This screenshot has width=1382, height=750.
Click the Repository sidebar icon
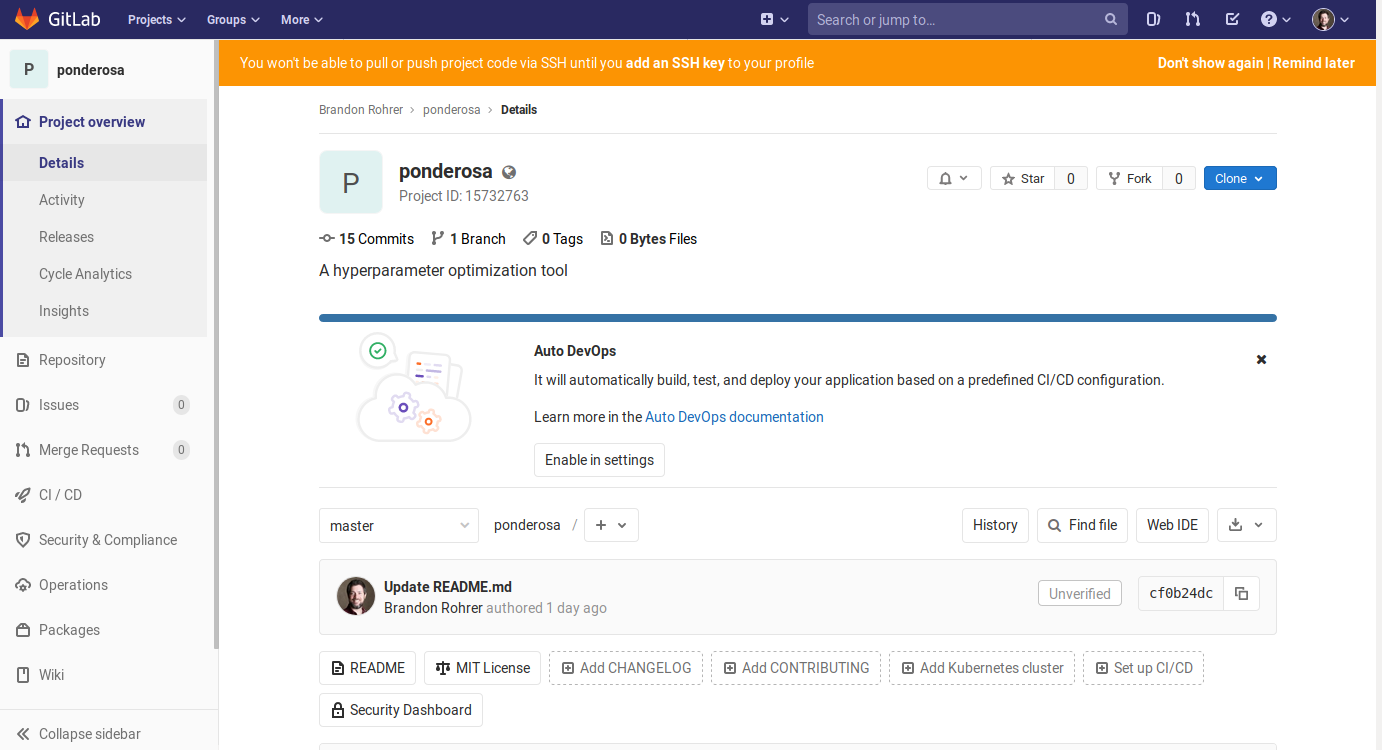pyautogui.click(x=23, y=360)
